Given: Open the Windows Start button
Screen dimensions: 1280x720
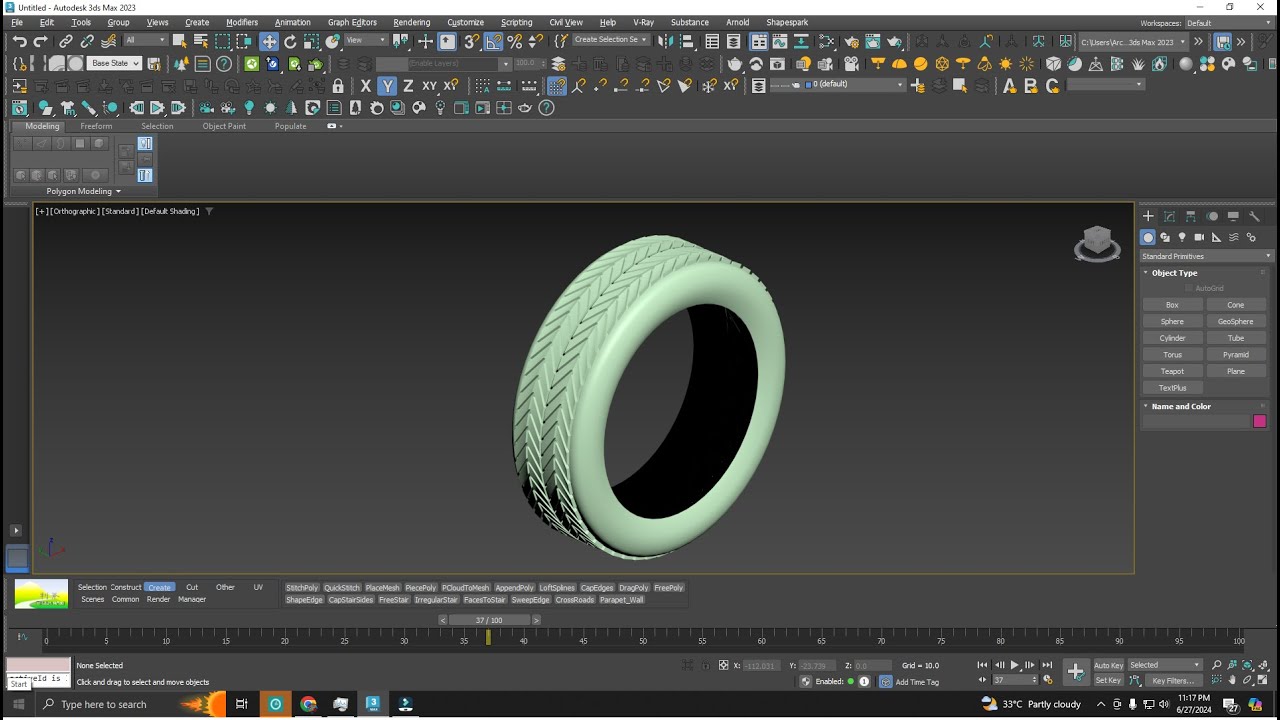Looking at the screenshot, I should [18, 704].
